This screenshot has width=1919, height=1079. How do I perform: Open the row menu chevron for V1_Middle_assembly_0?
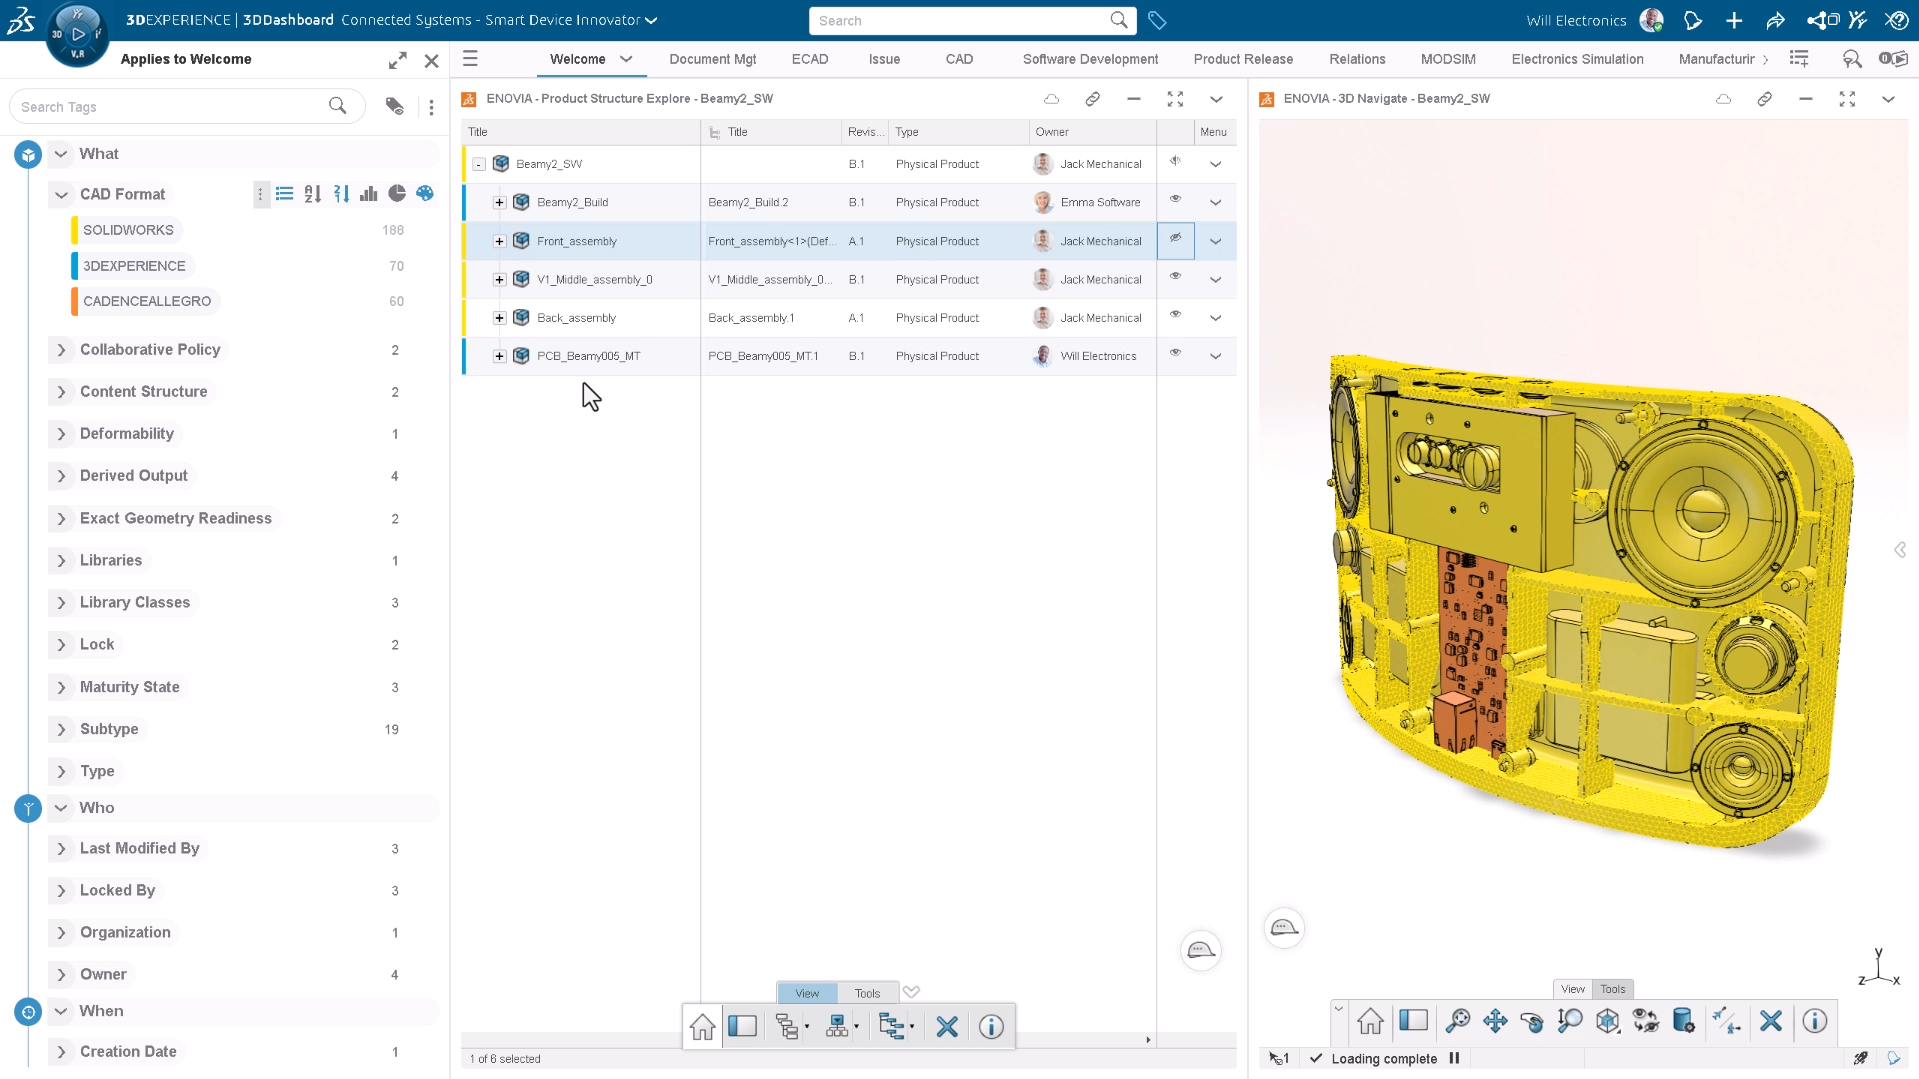1215,280
